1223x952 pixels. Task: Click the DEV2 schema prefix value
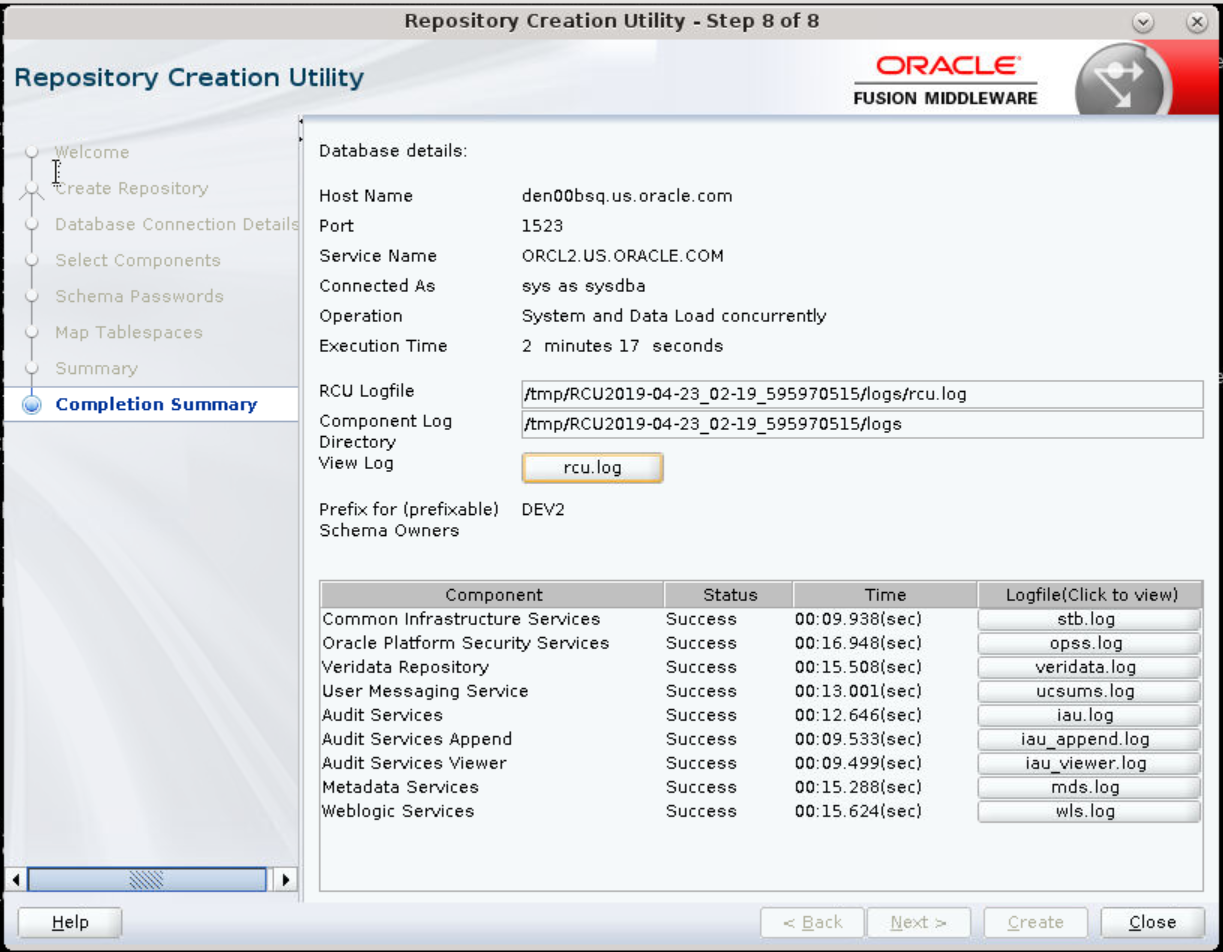click(543, 509)
